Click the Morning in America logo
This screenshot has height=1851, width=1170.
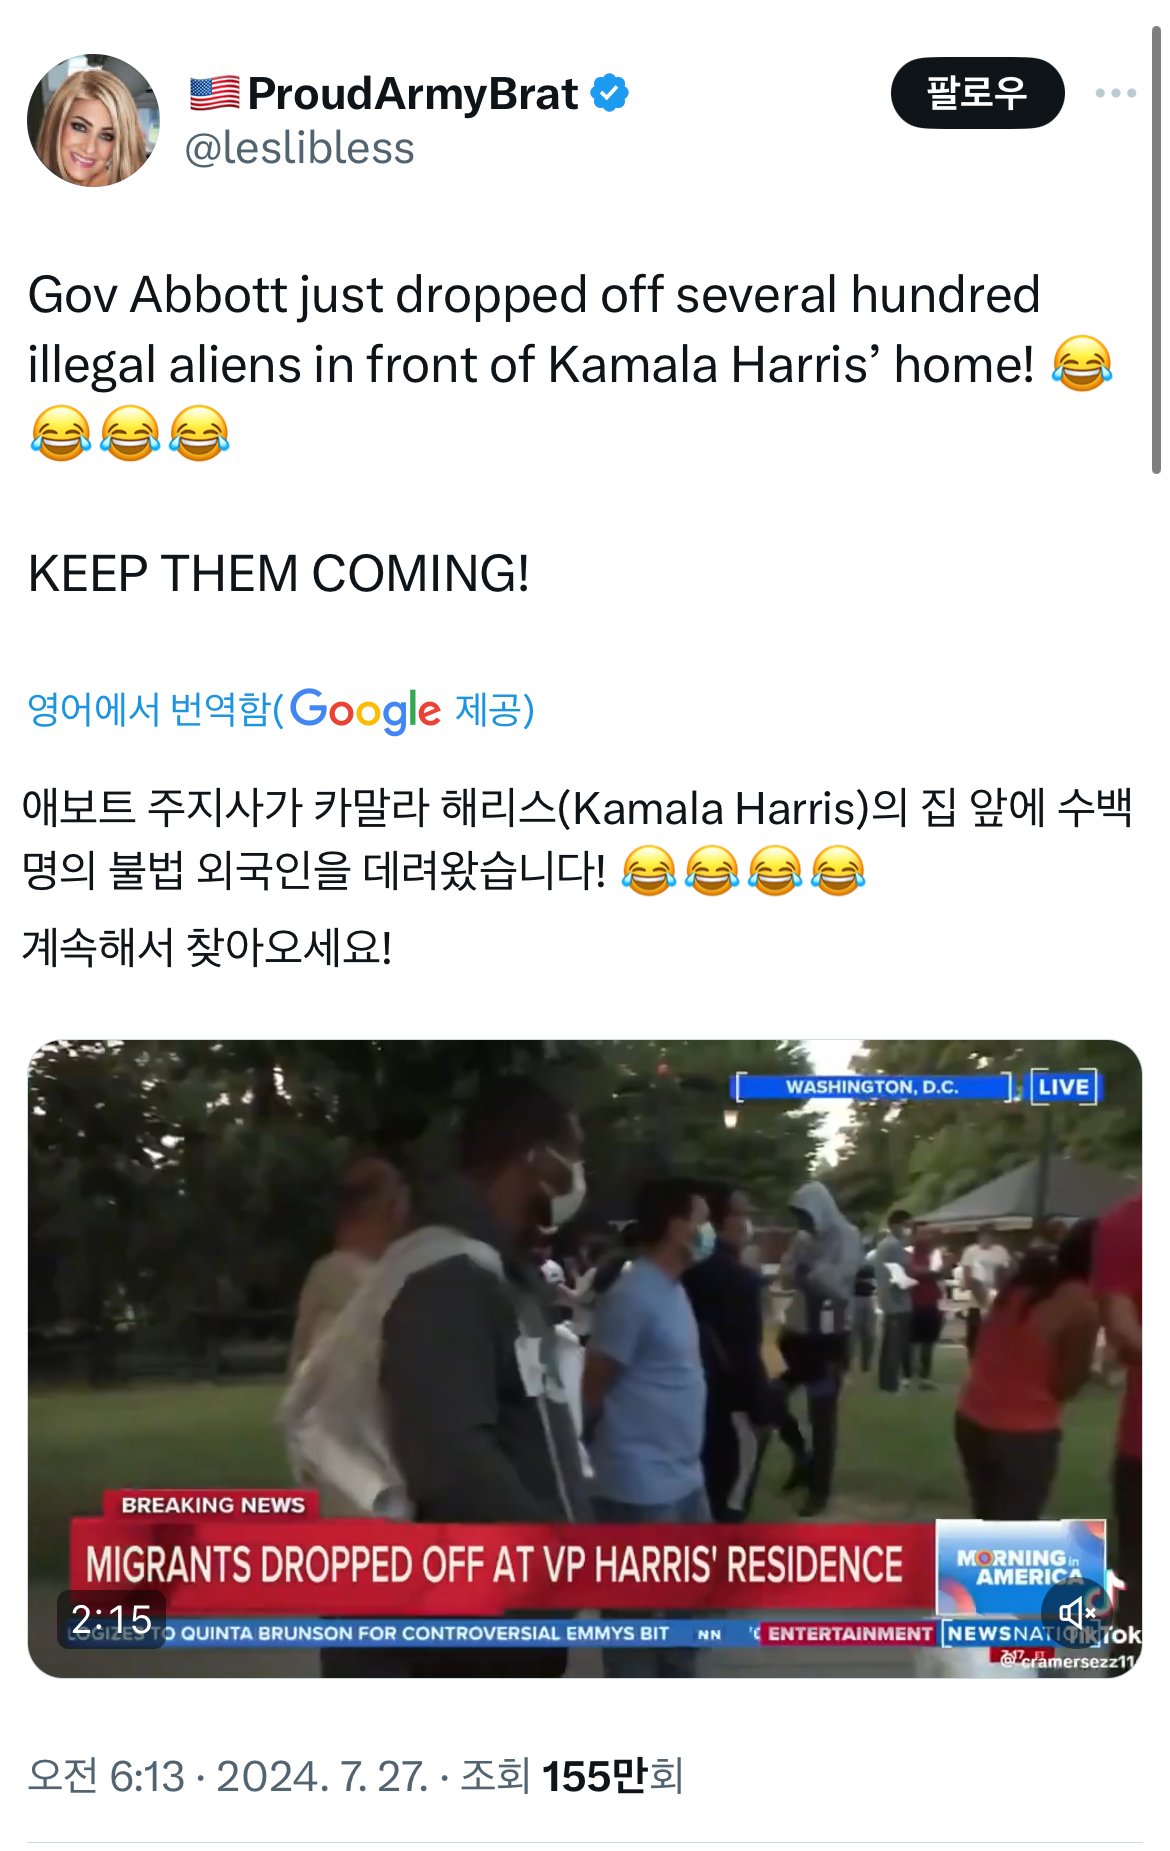pyautogui.click(x=1020, y=1567)
